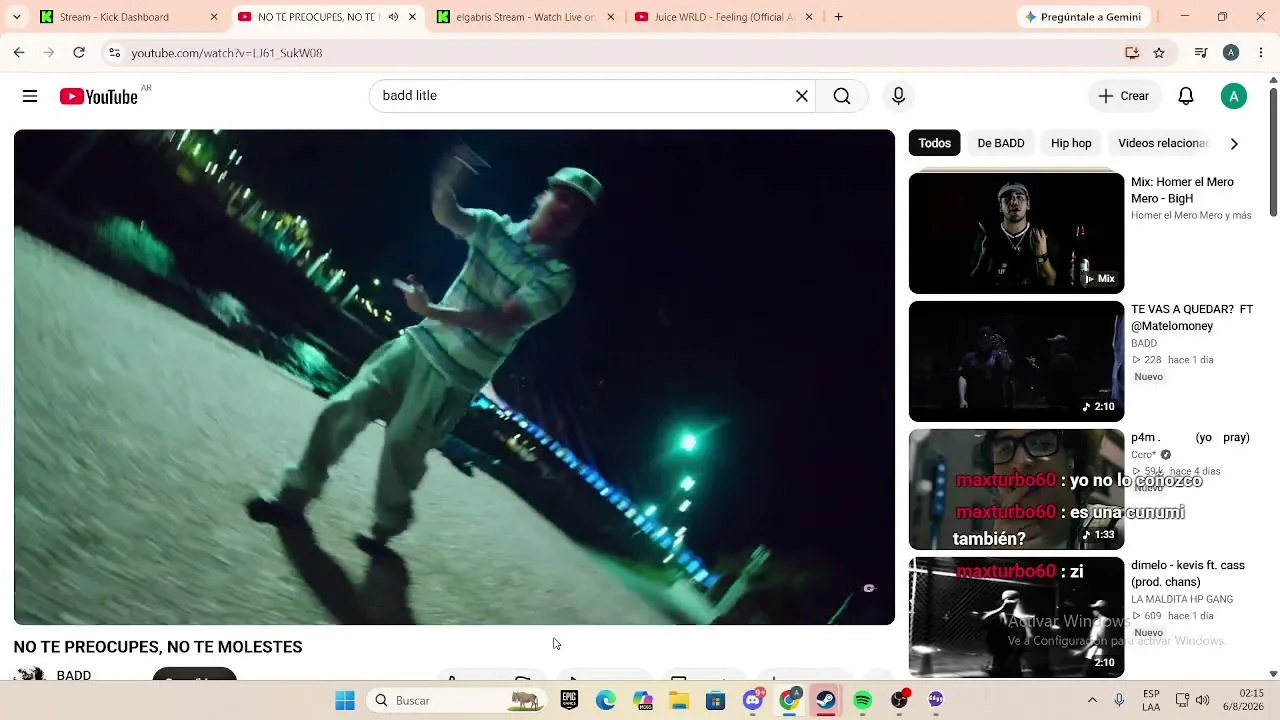Click the video player to pause
This screenshot has height=720, width=1280.
coord(454,377)
